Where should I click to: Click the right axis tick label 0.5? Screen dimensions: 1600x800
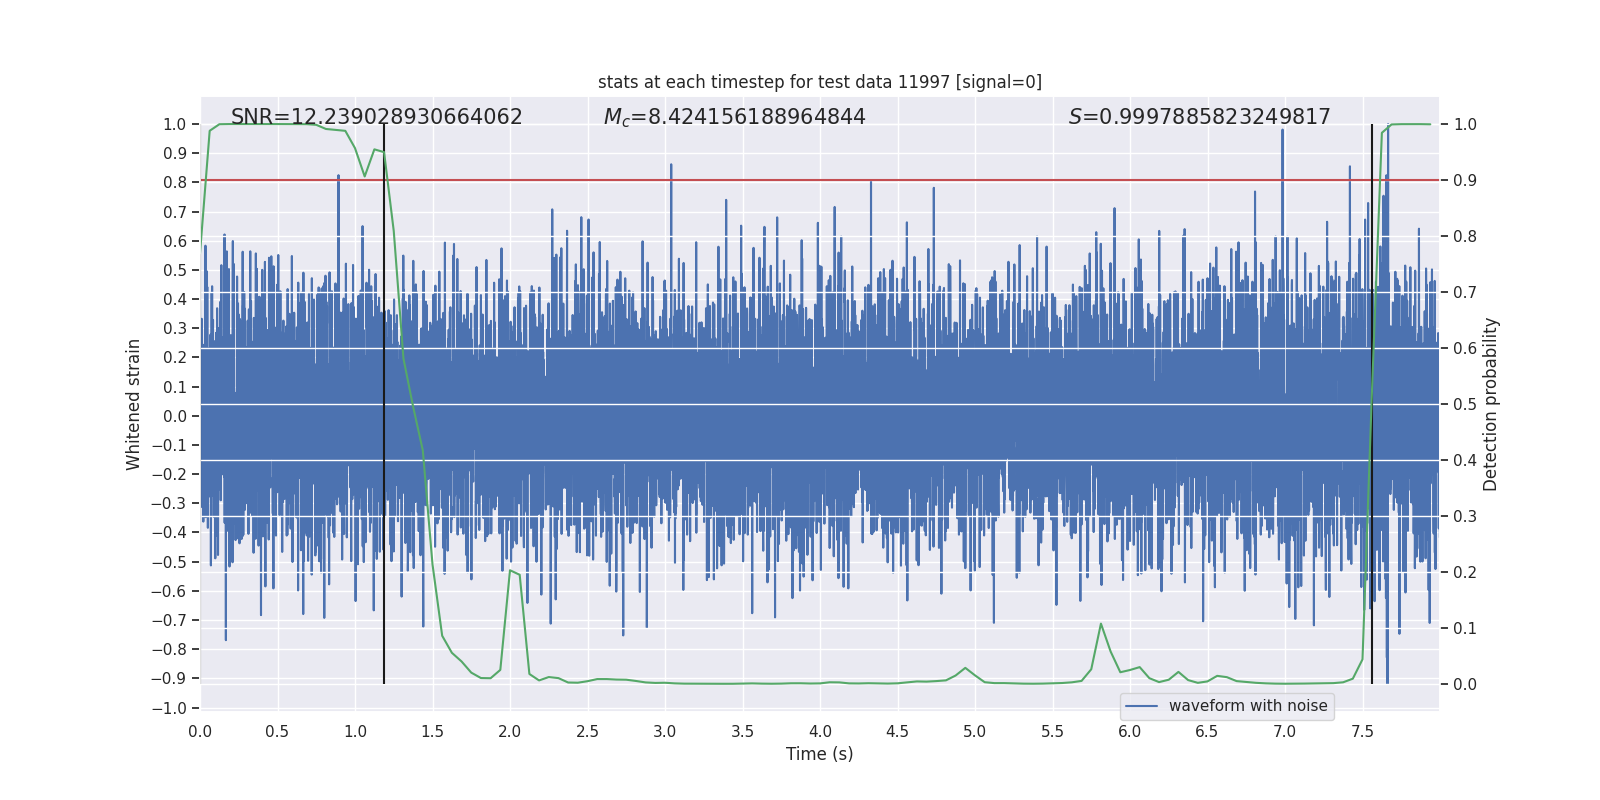click(1465, 404)
